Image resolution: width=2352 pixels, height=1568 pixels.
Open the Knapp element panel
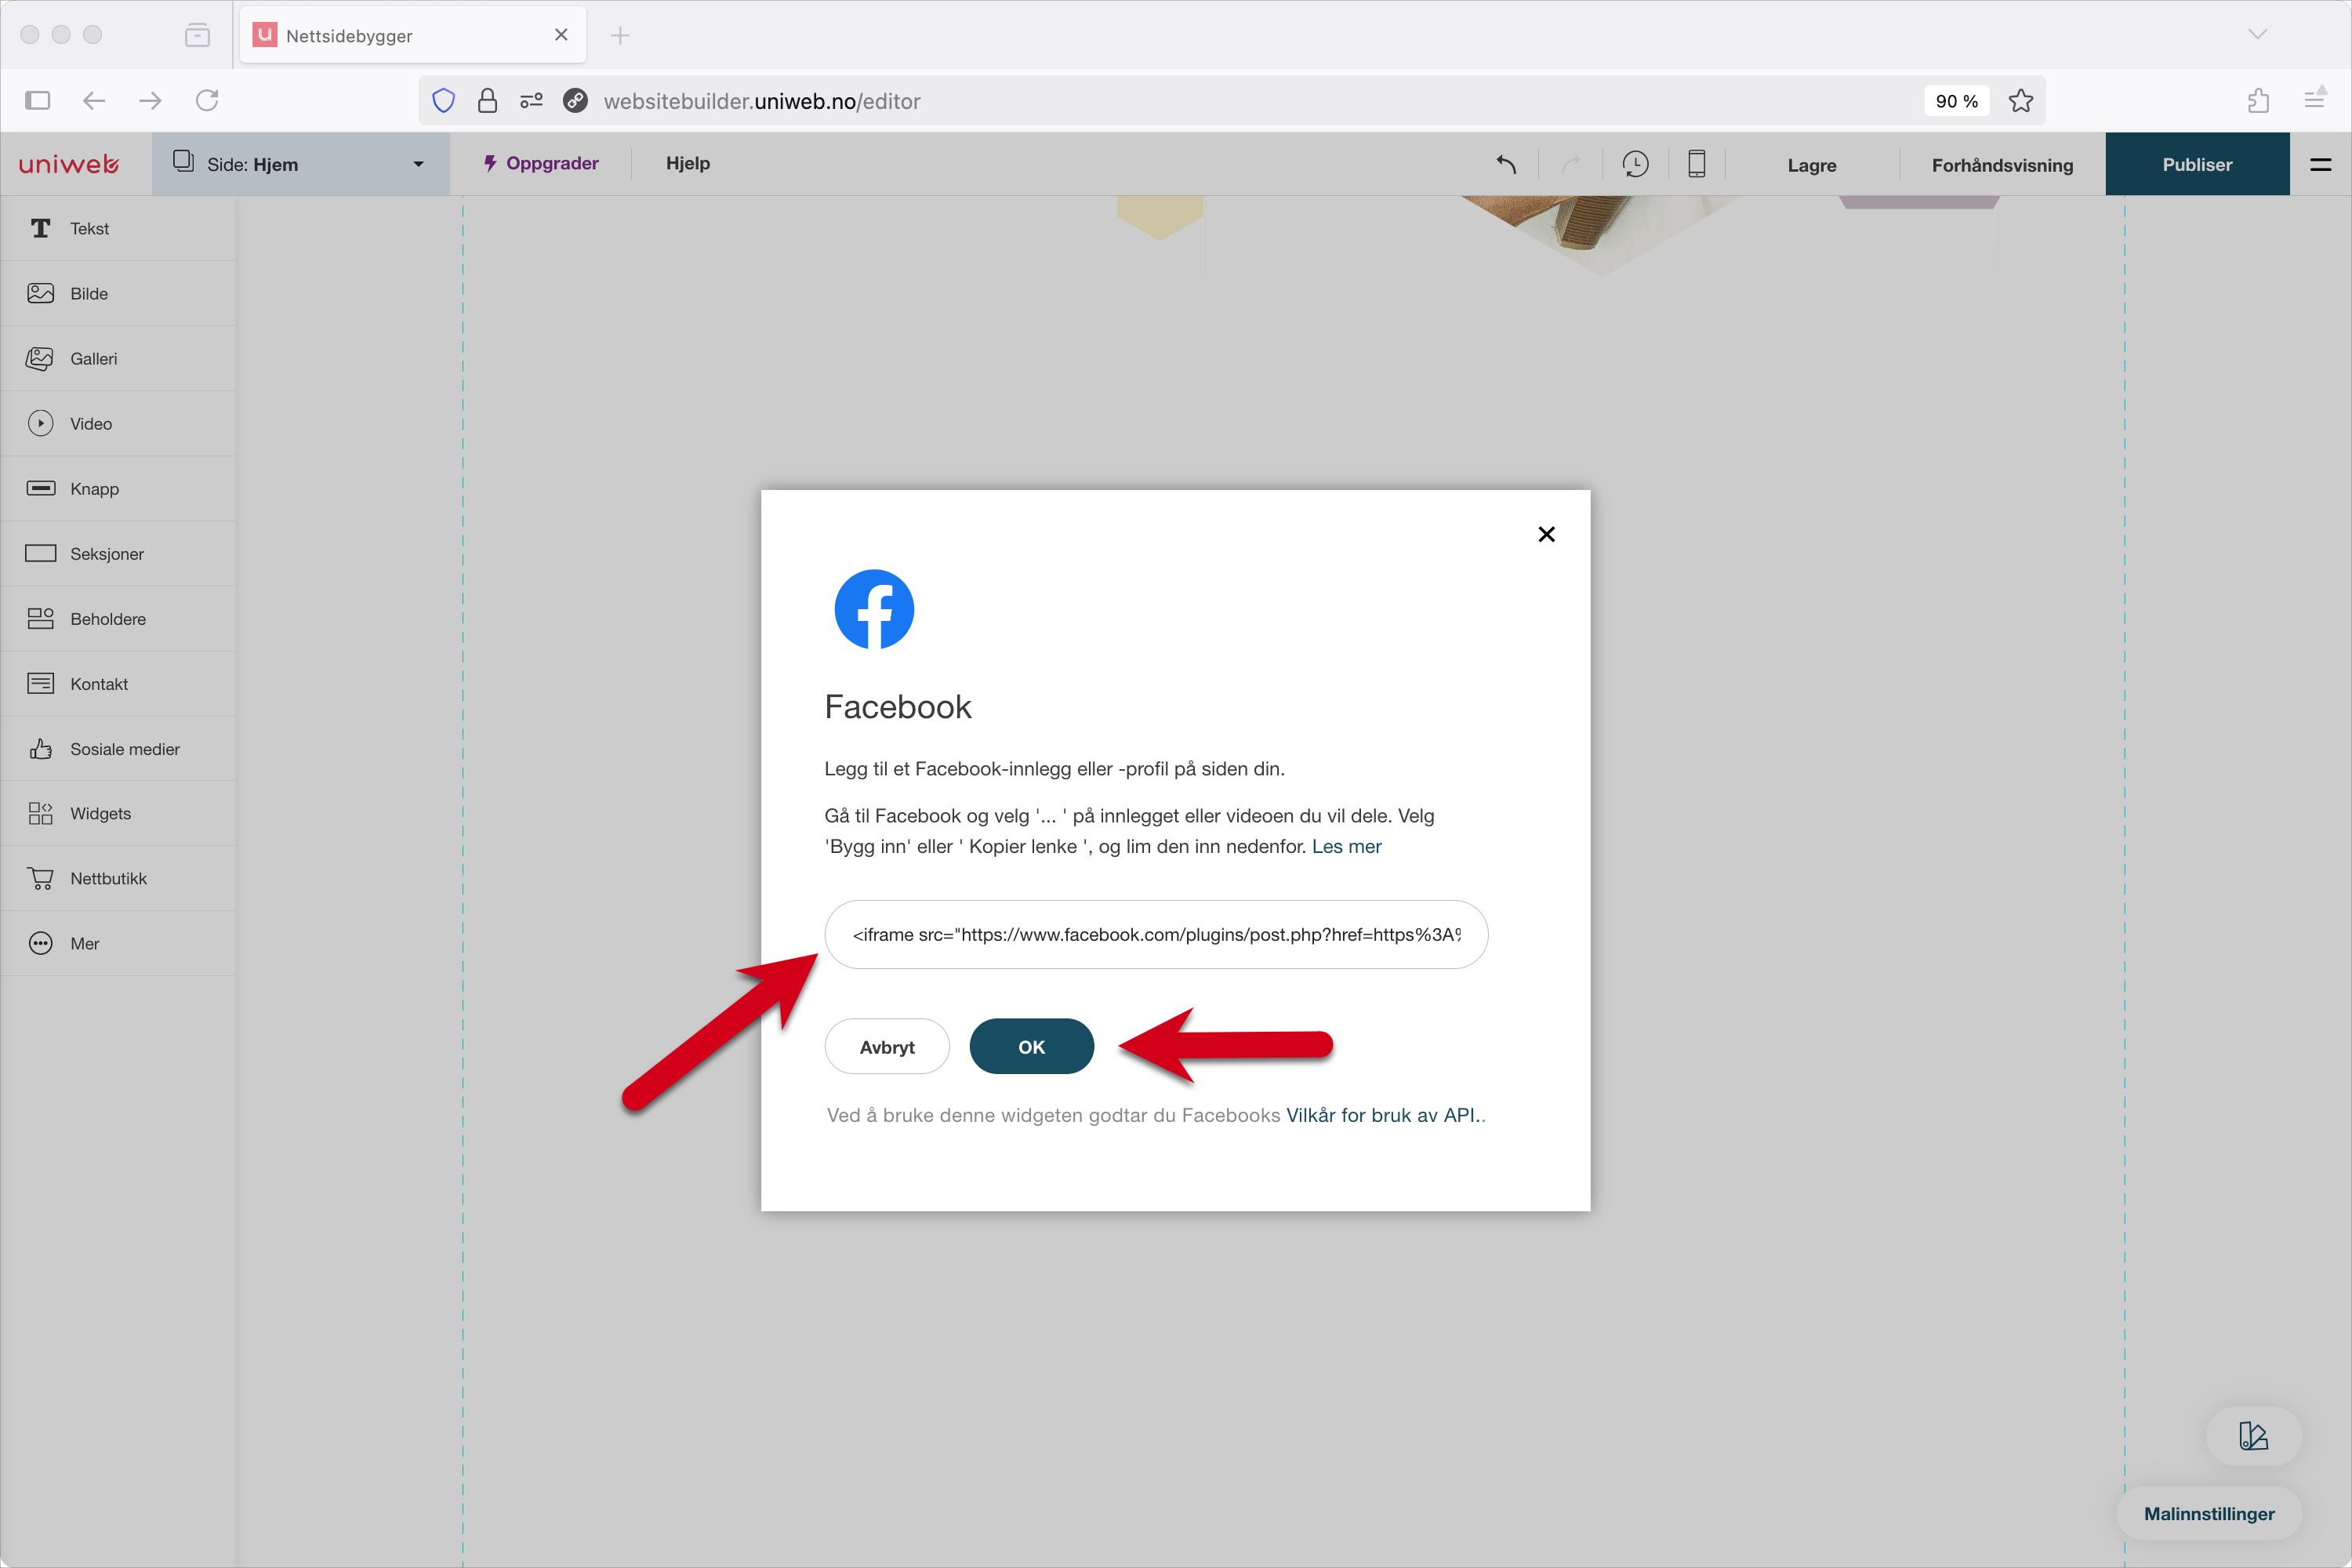click(118, 488)
